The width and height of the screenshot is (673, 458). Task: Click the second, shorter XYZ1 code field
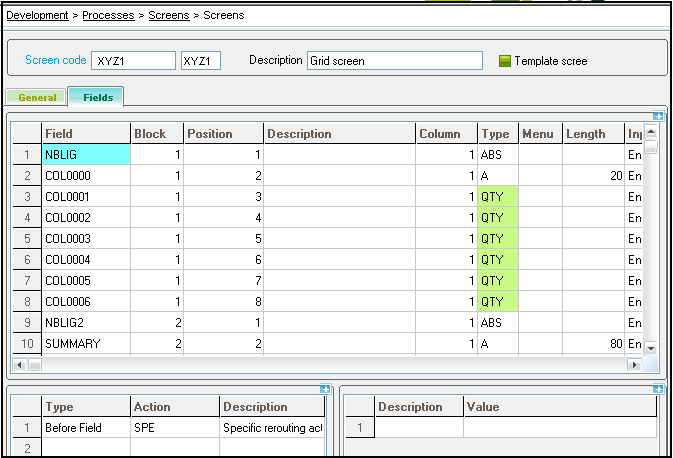200,61
